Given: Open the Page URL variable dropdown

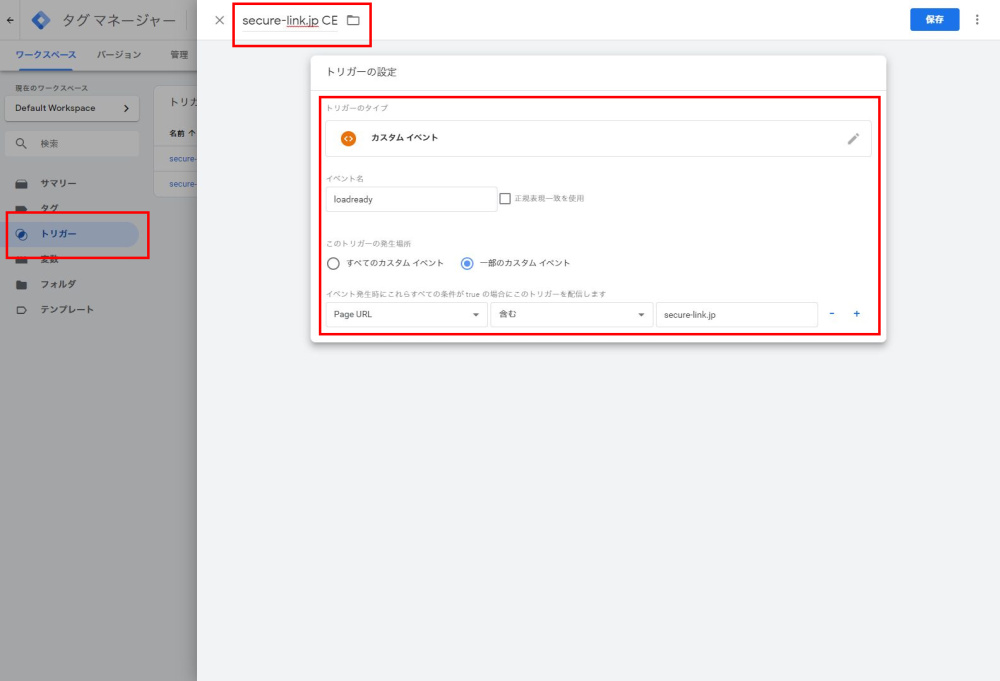Looking at the screenshot, I should 406,314.
